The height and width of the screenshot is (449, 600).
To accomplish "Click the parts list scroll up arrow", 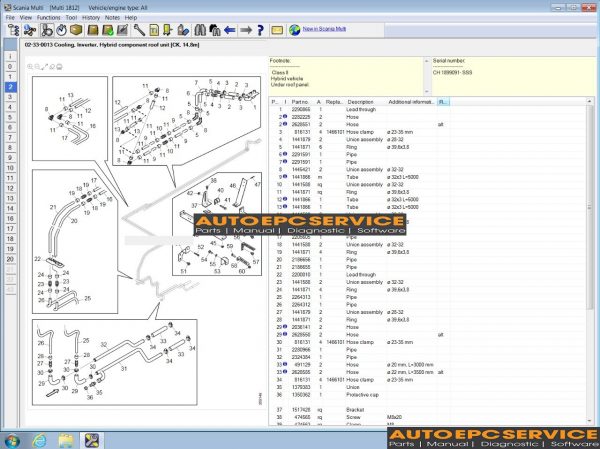I will point(589,102).
